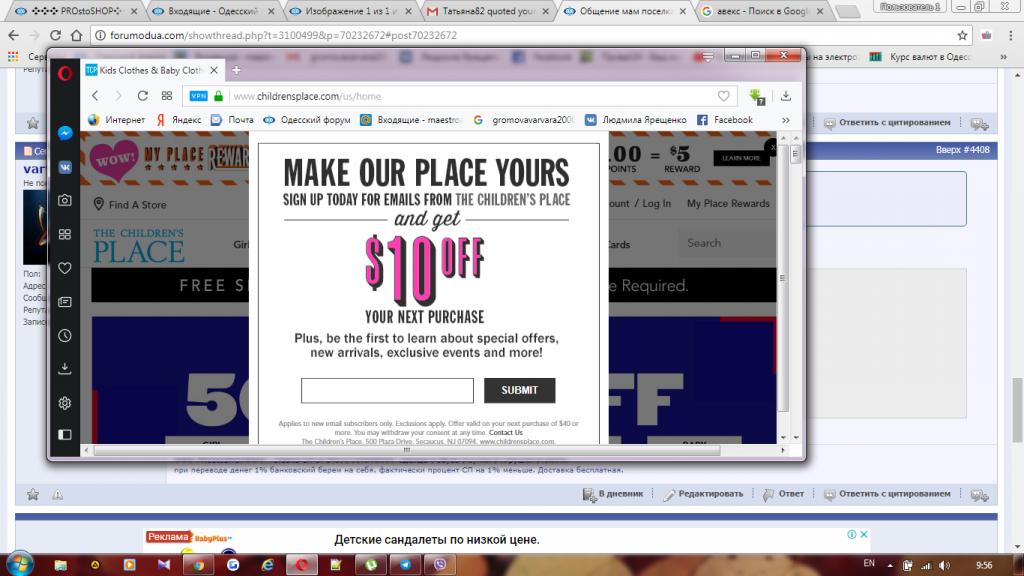Open Facebook Messenger in Opera sidebar
This screenshot has height=576, width=1024.
64,133
